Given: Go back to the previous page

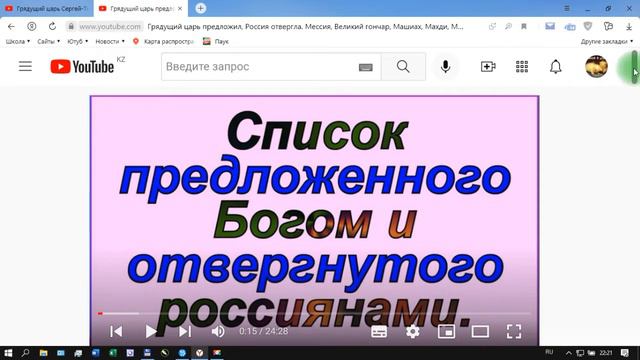Looking at the screenshot, I should click(11, 27).
